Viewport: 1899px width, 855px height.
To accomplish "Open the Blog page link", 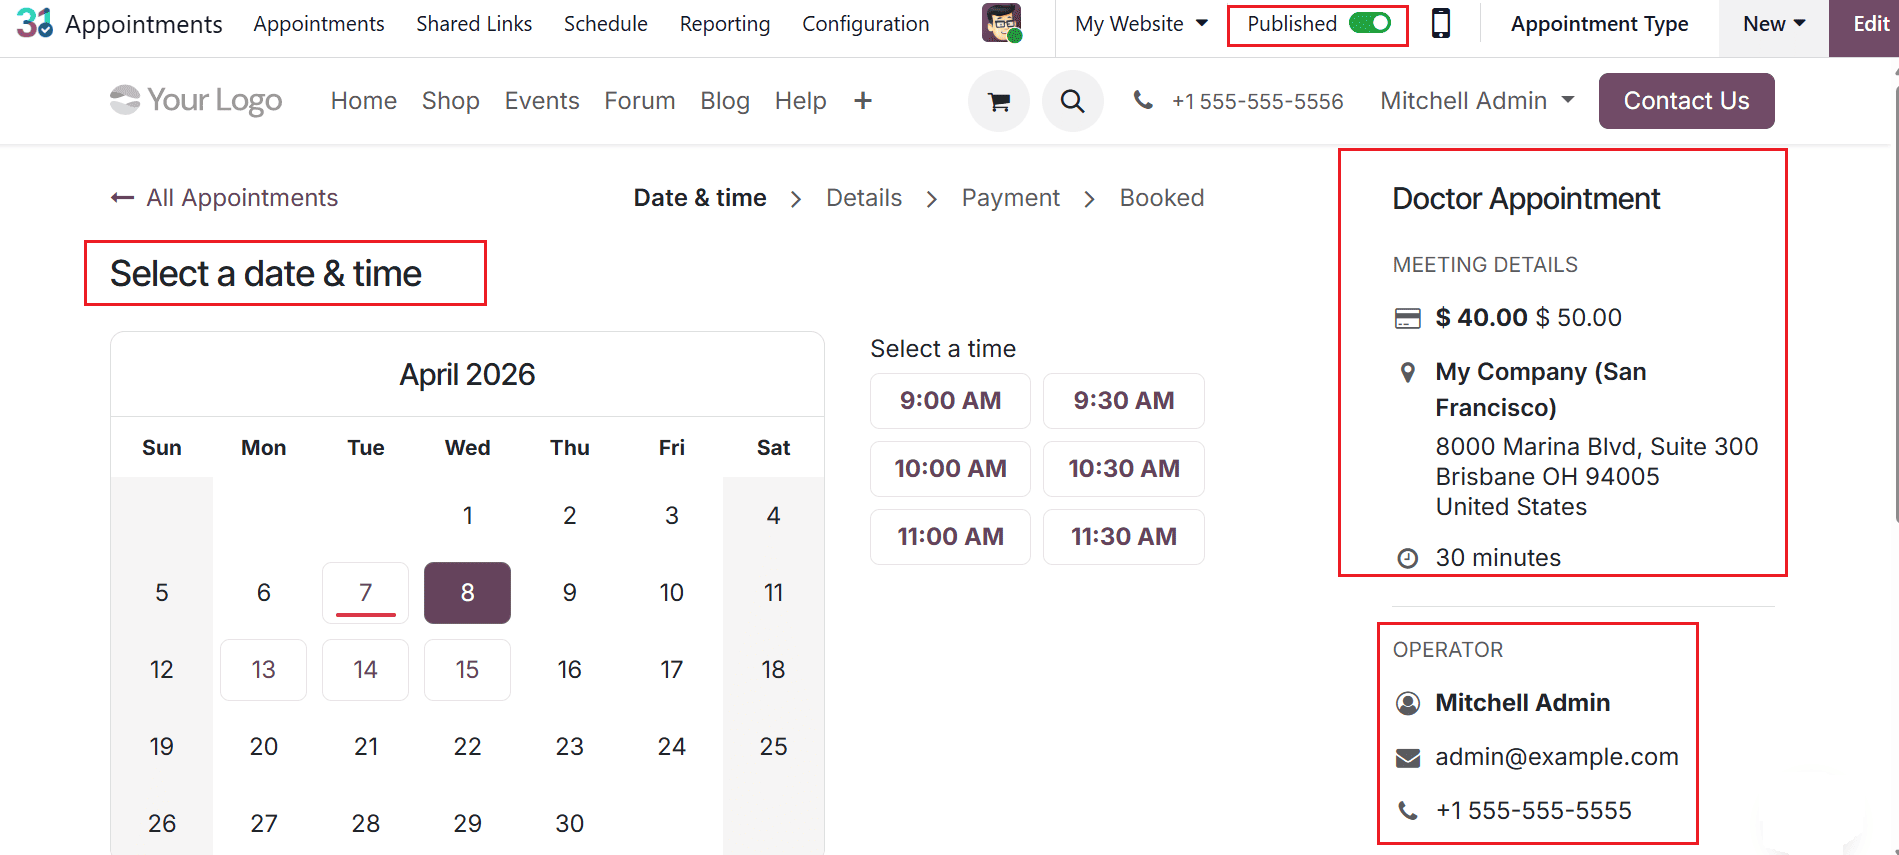I will (725, 100).
